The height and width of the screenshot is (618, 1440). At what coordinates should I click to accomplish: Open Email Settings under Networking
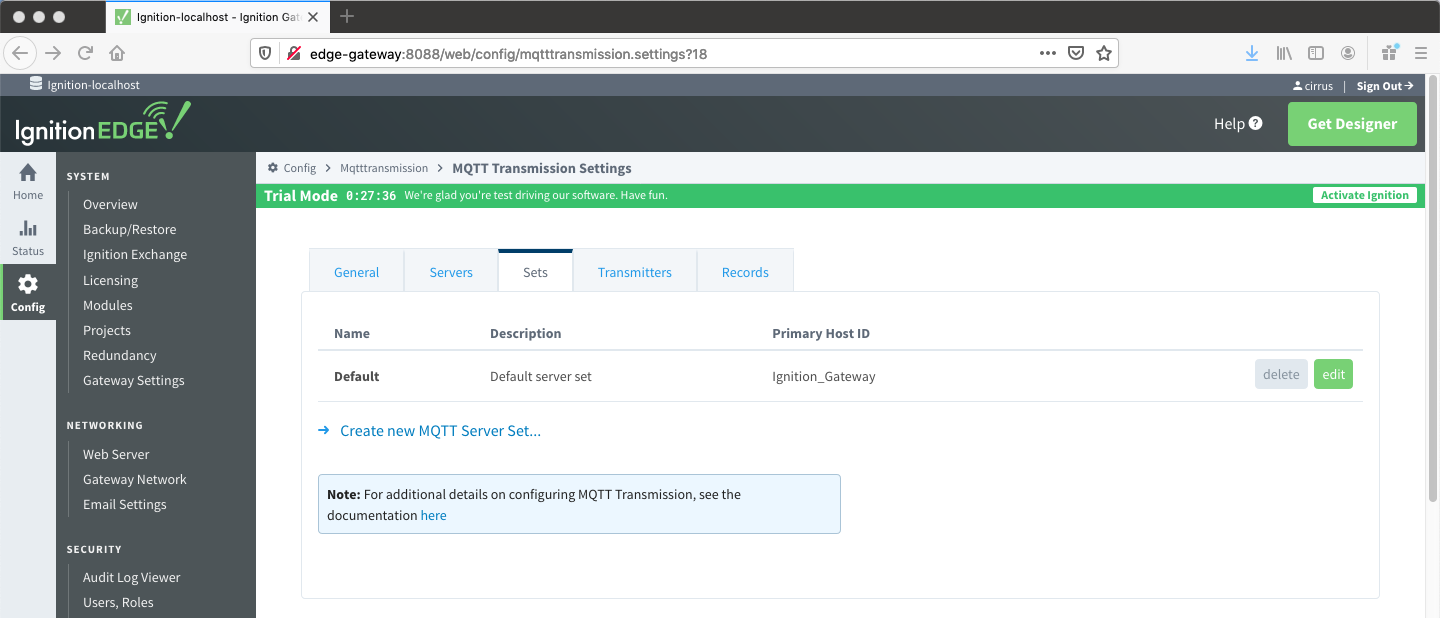pyautogui.click(x=125, y=504)
